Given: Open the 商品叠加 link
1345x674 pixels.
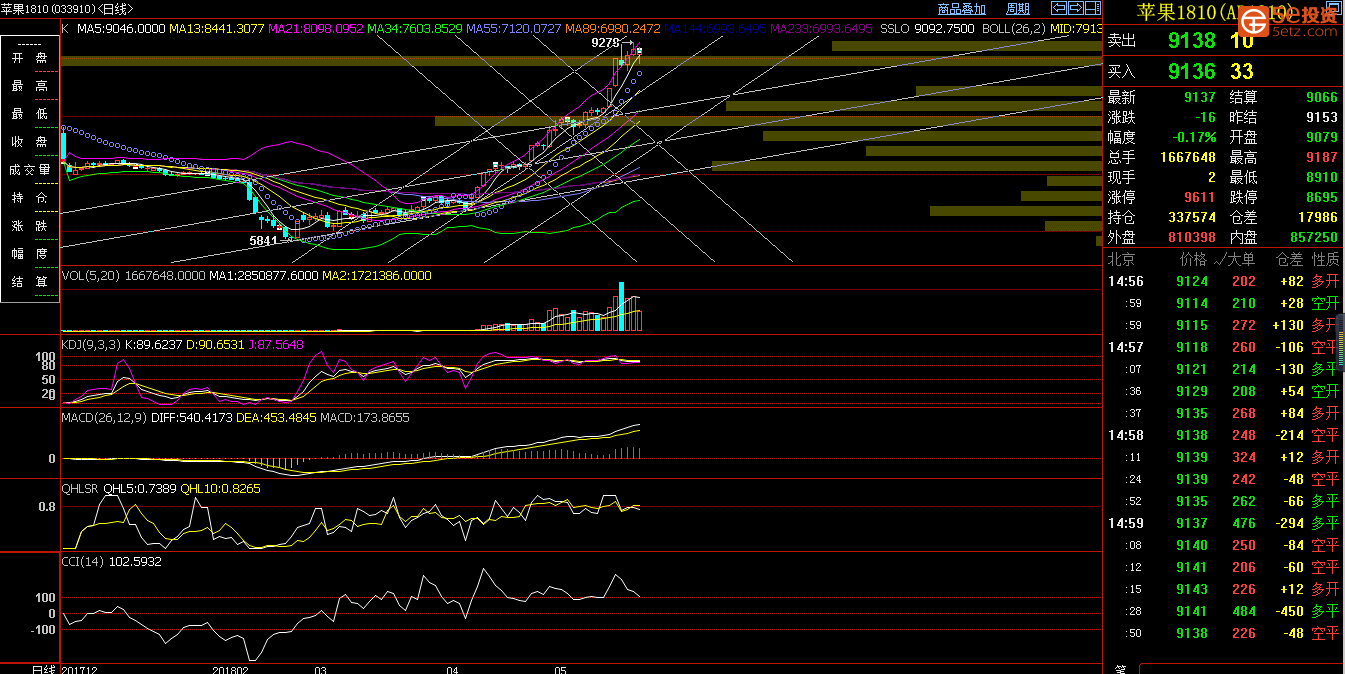Looking at the screenshot, I should pyautogui.click(x=962, y=8).
